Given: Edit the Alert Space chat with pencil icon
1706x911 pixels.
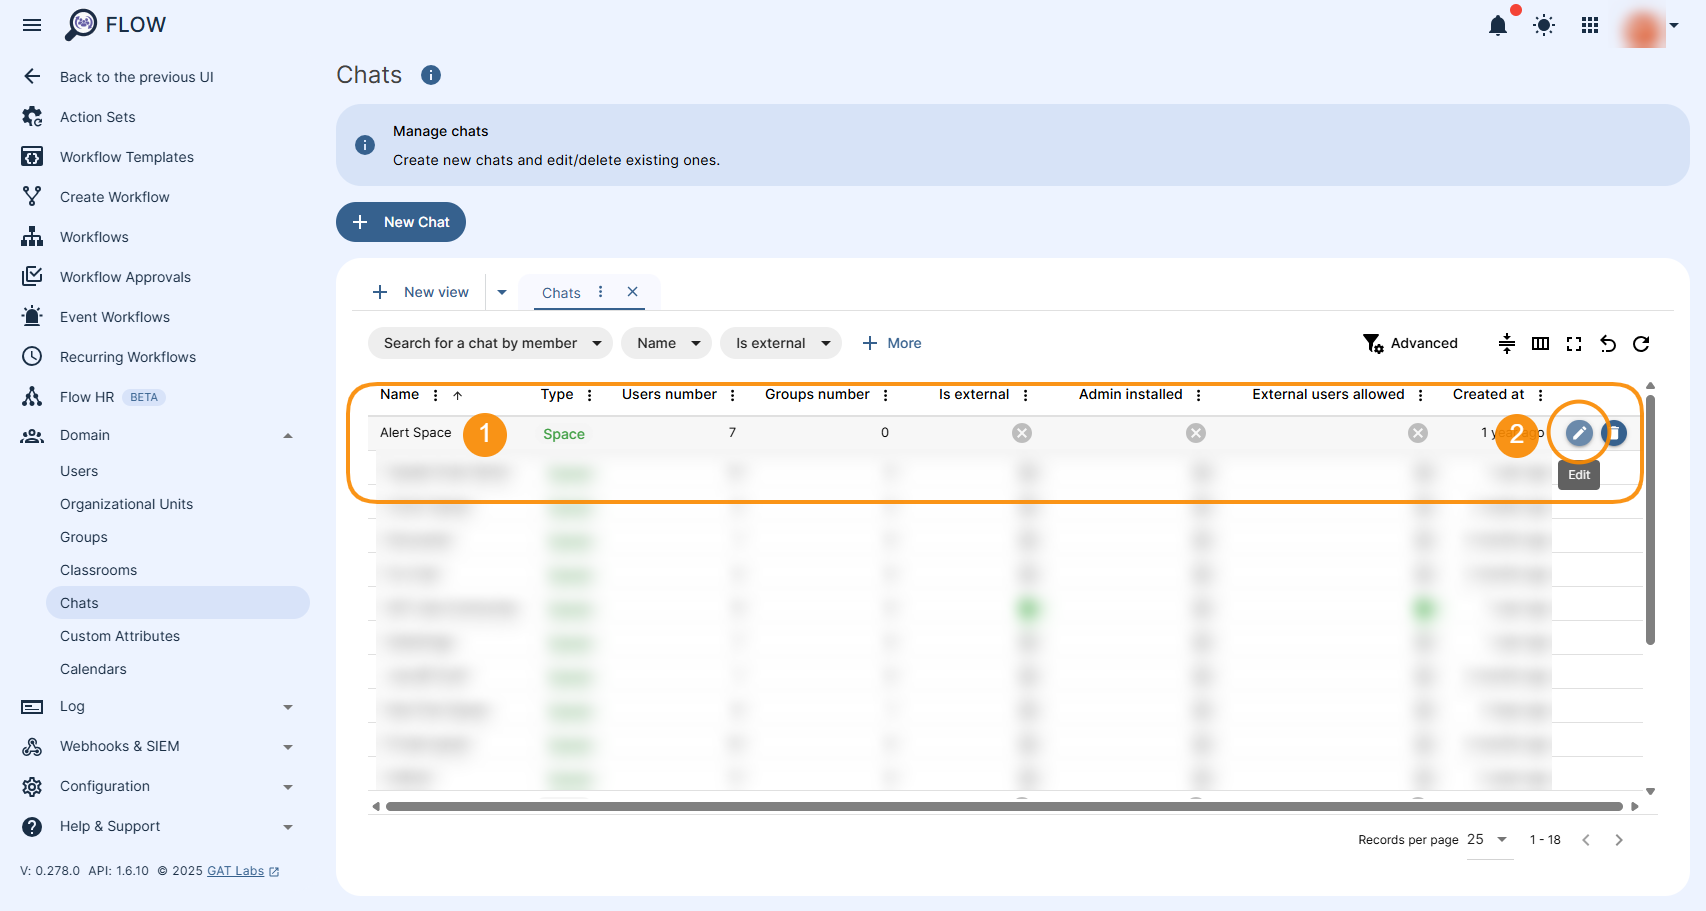Looking at the screenshot, I should tap(1578, 433).
